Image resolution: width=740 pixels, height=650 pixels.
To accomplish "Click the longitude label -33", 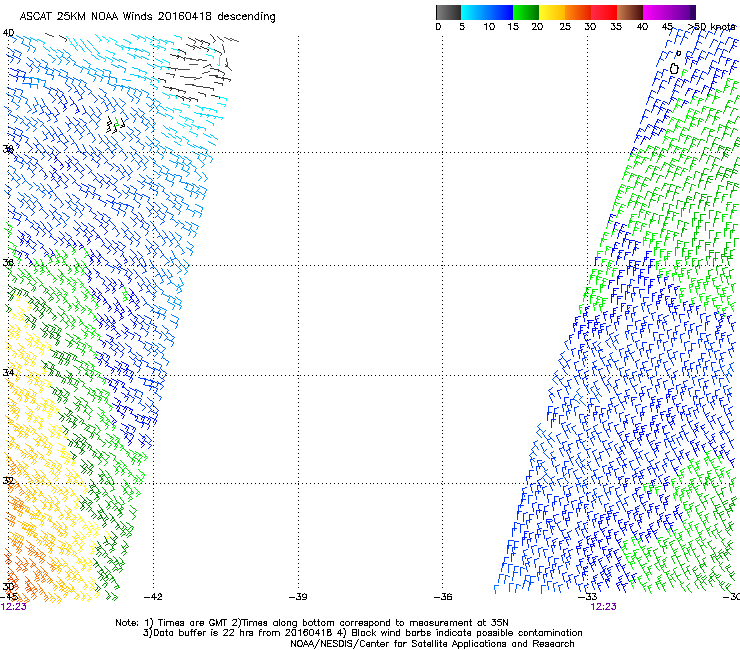I will coord(588,597).
